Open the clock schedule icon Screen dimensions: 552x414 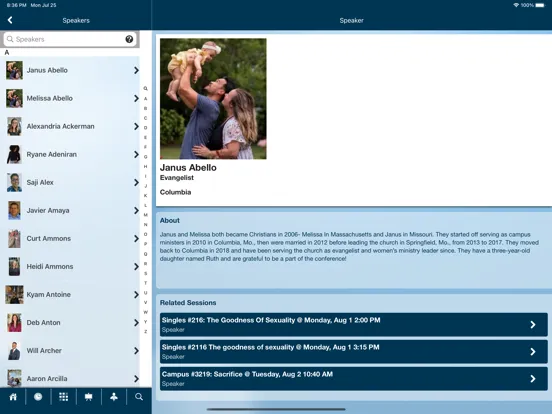point(38,397)
